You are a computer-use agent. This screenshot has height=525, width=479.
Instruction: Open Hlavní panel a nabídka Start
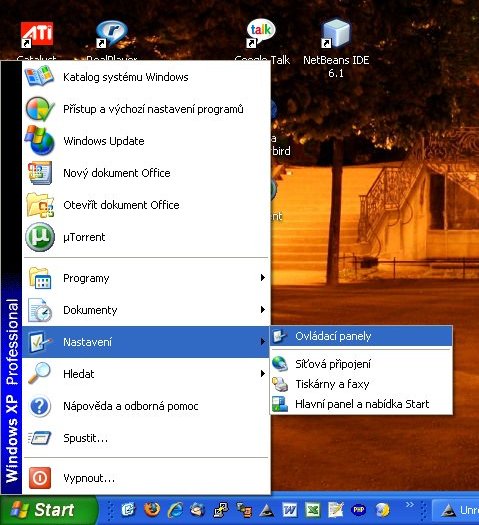361,404
